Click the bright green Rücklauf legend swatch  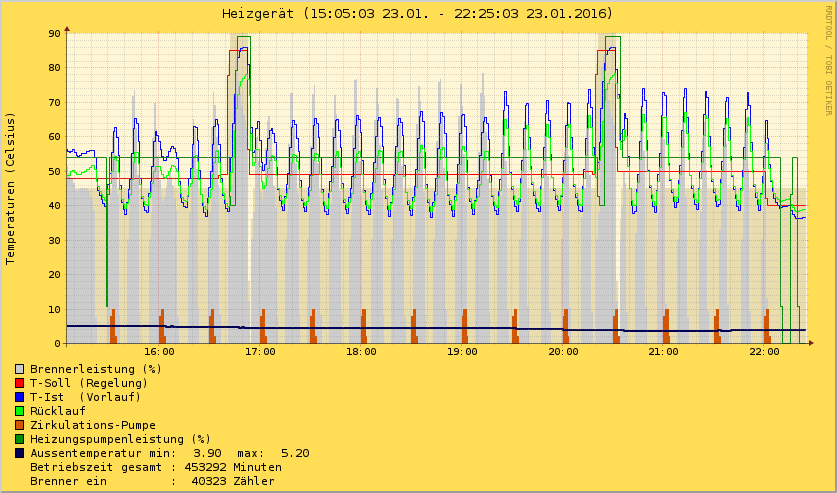(x=20, y=411)
